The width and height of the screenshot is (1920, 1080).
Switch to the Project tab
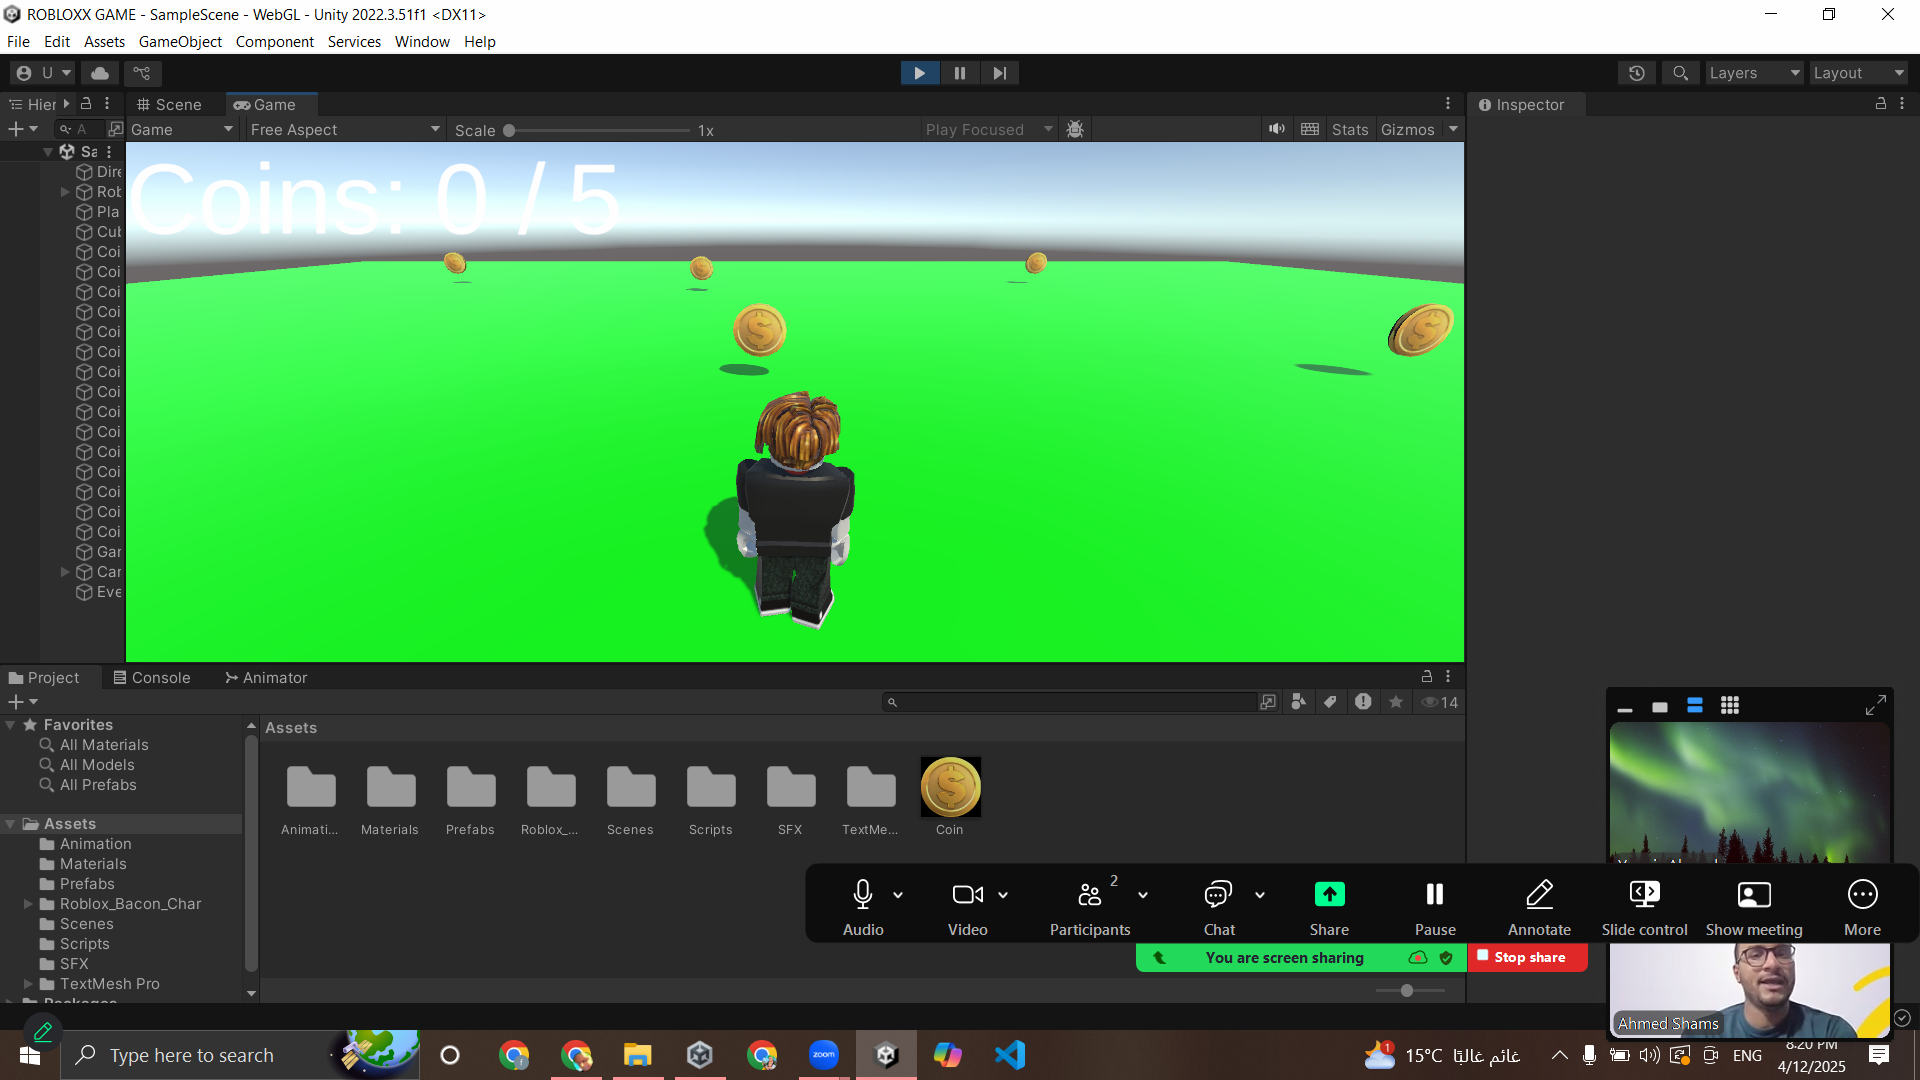point(44,678)
